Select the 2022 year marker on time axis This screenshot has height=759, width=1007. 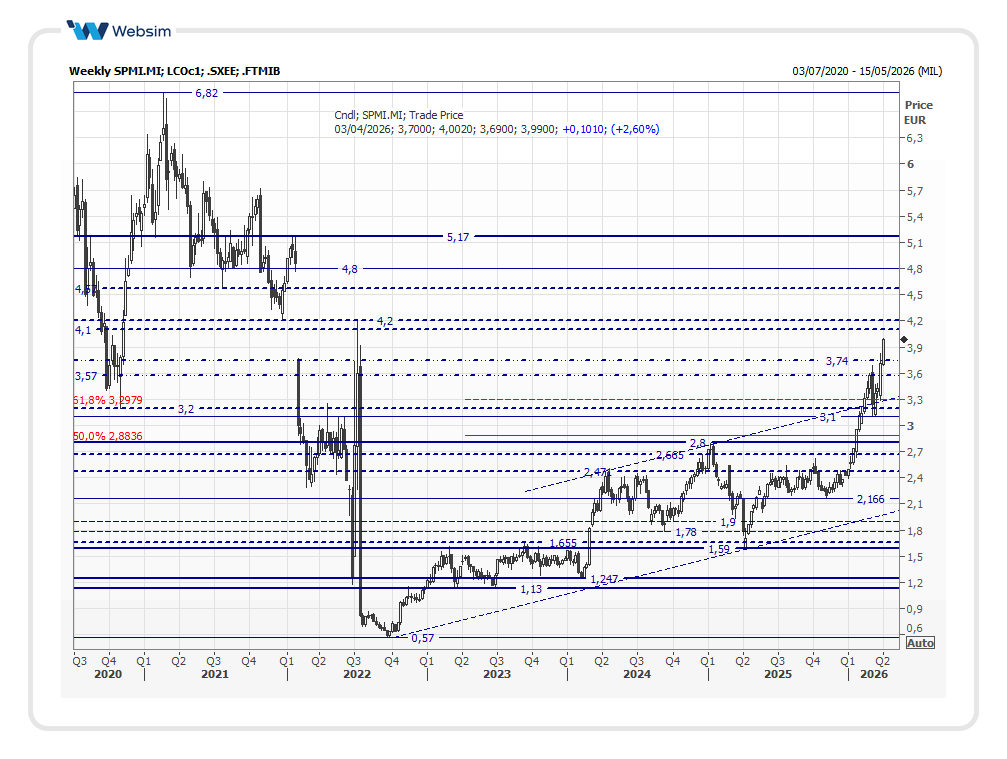click(356, 674)
